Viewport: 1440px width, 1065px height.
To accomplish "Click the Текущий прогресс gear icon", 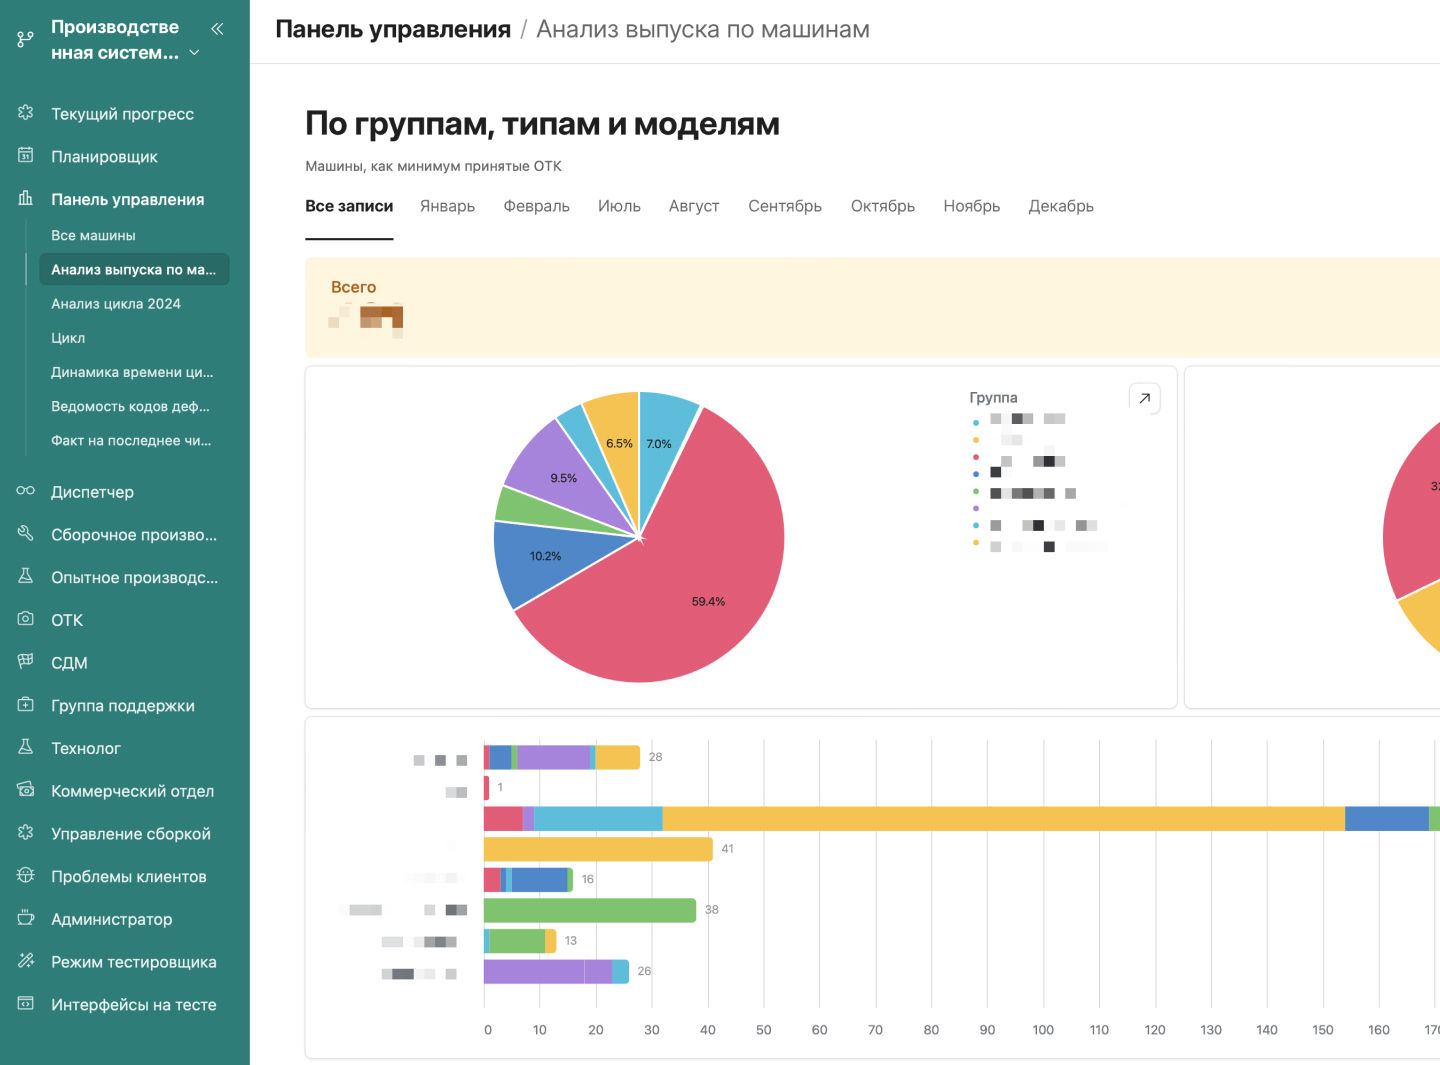I will tap(26, 113).
